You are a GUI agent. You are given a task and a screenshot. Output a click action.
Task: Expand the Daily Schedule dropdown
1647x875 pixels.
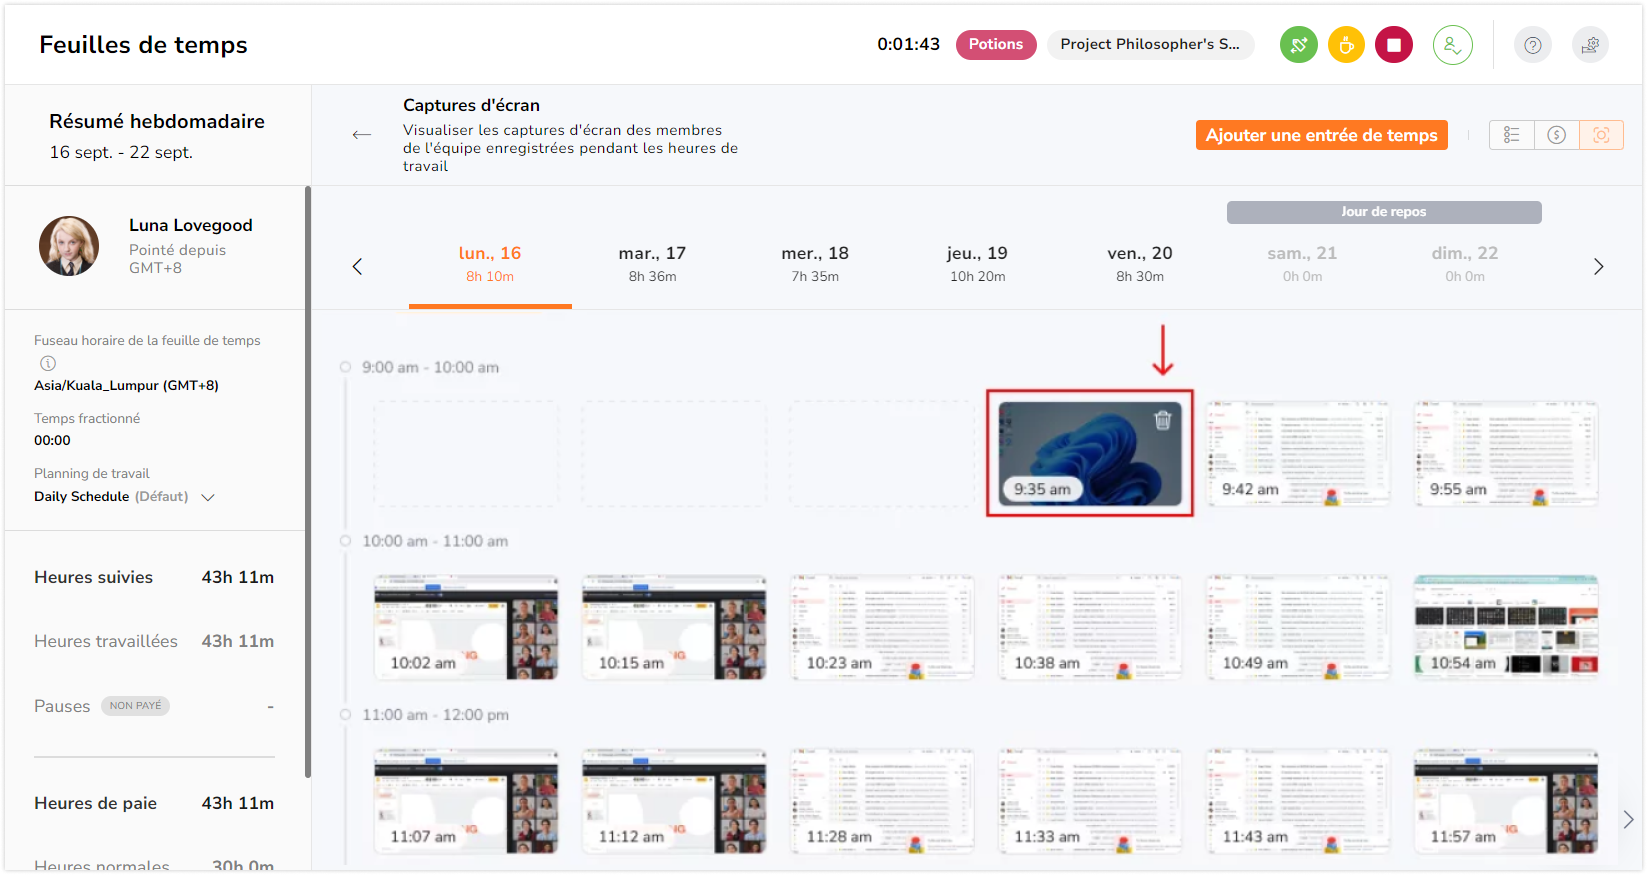click(208, 497)
